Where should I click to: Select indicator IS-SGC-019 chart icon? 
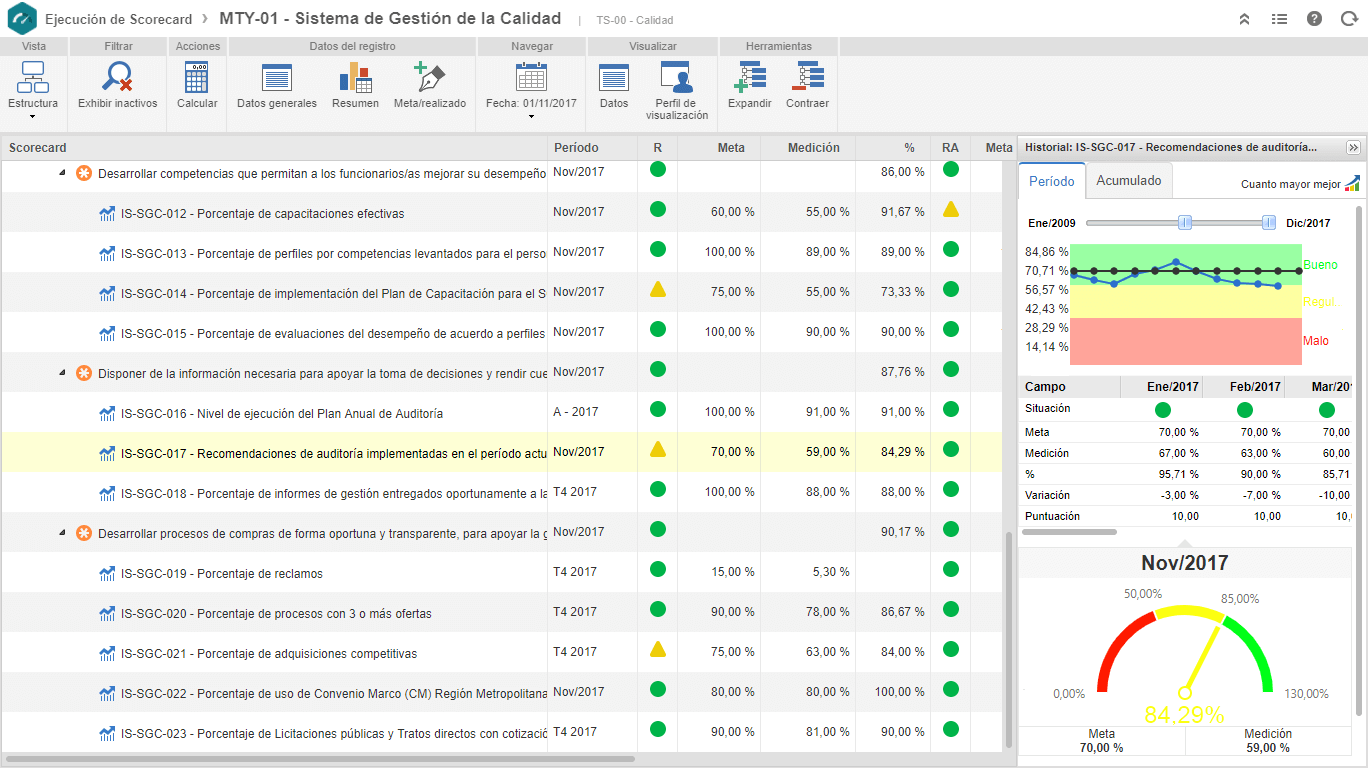click(x=107, y=573)
